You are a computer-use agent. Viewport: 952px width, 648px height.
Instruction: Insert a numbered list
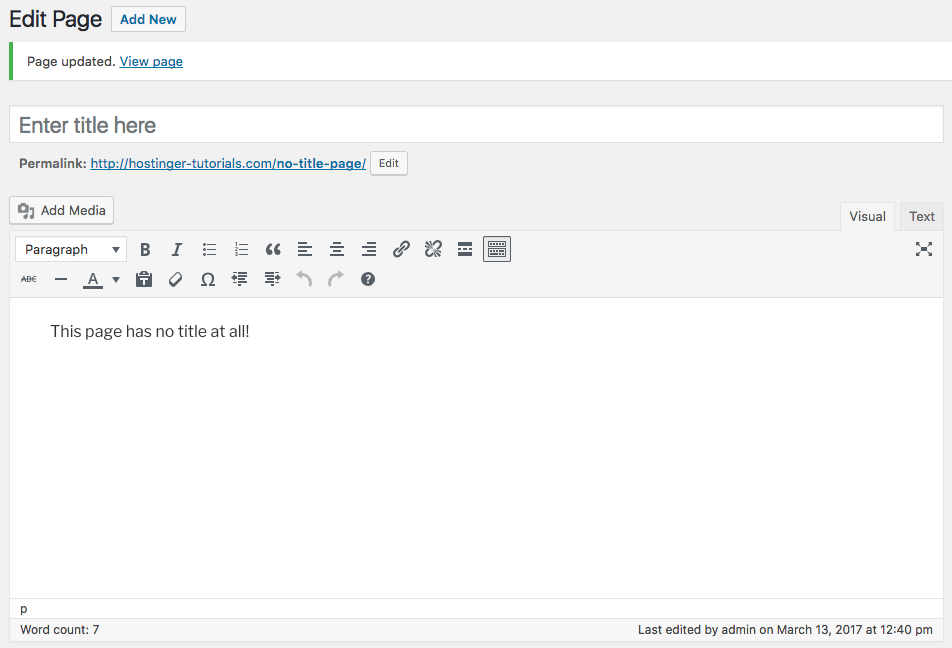tap(241, 249)
